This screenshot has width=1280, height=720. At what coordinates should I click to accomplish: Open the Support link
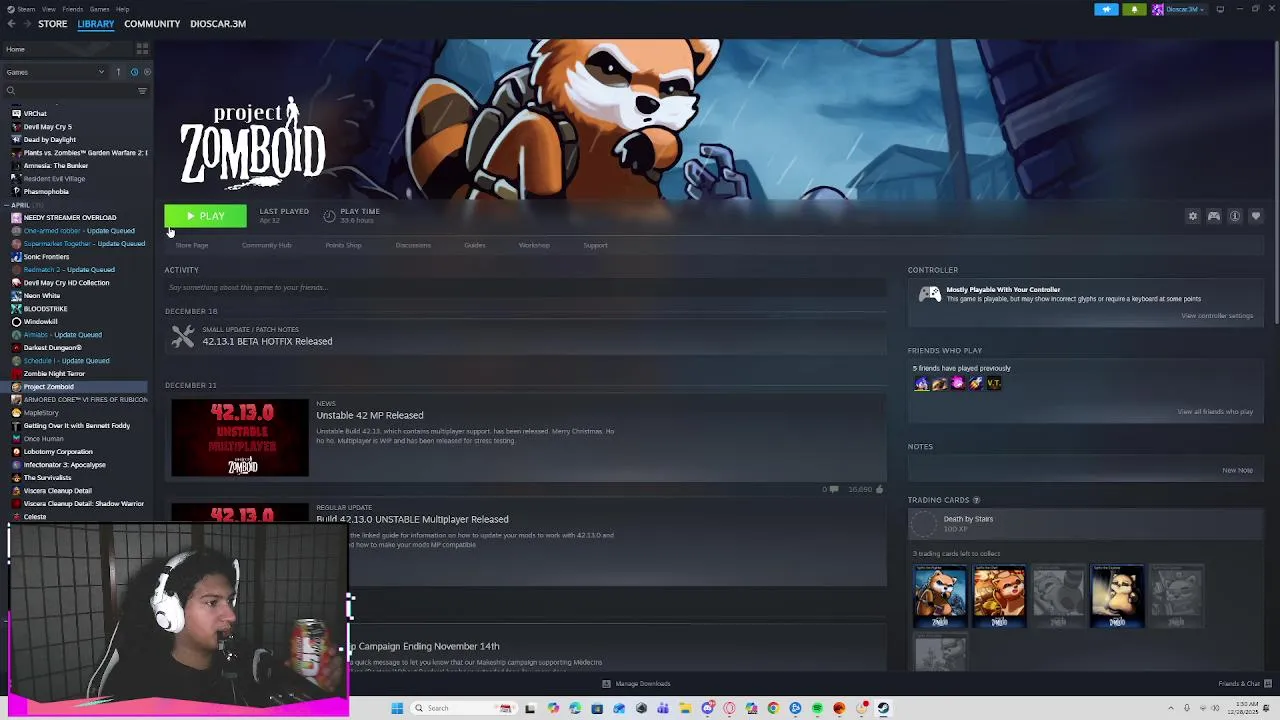tap(595, 245)
